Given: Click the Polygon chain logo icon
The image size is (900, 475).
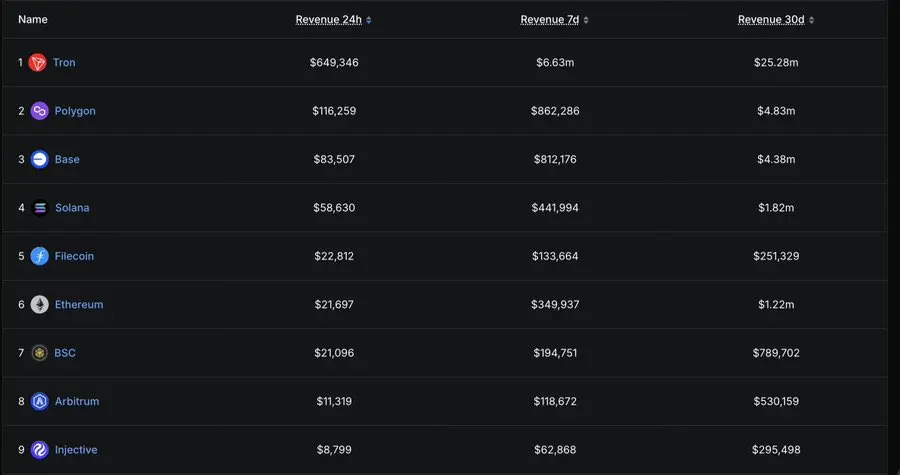Looking at the screenshot, I should (x=40, y=111).
